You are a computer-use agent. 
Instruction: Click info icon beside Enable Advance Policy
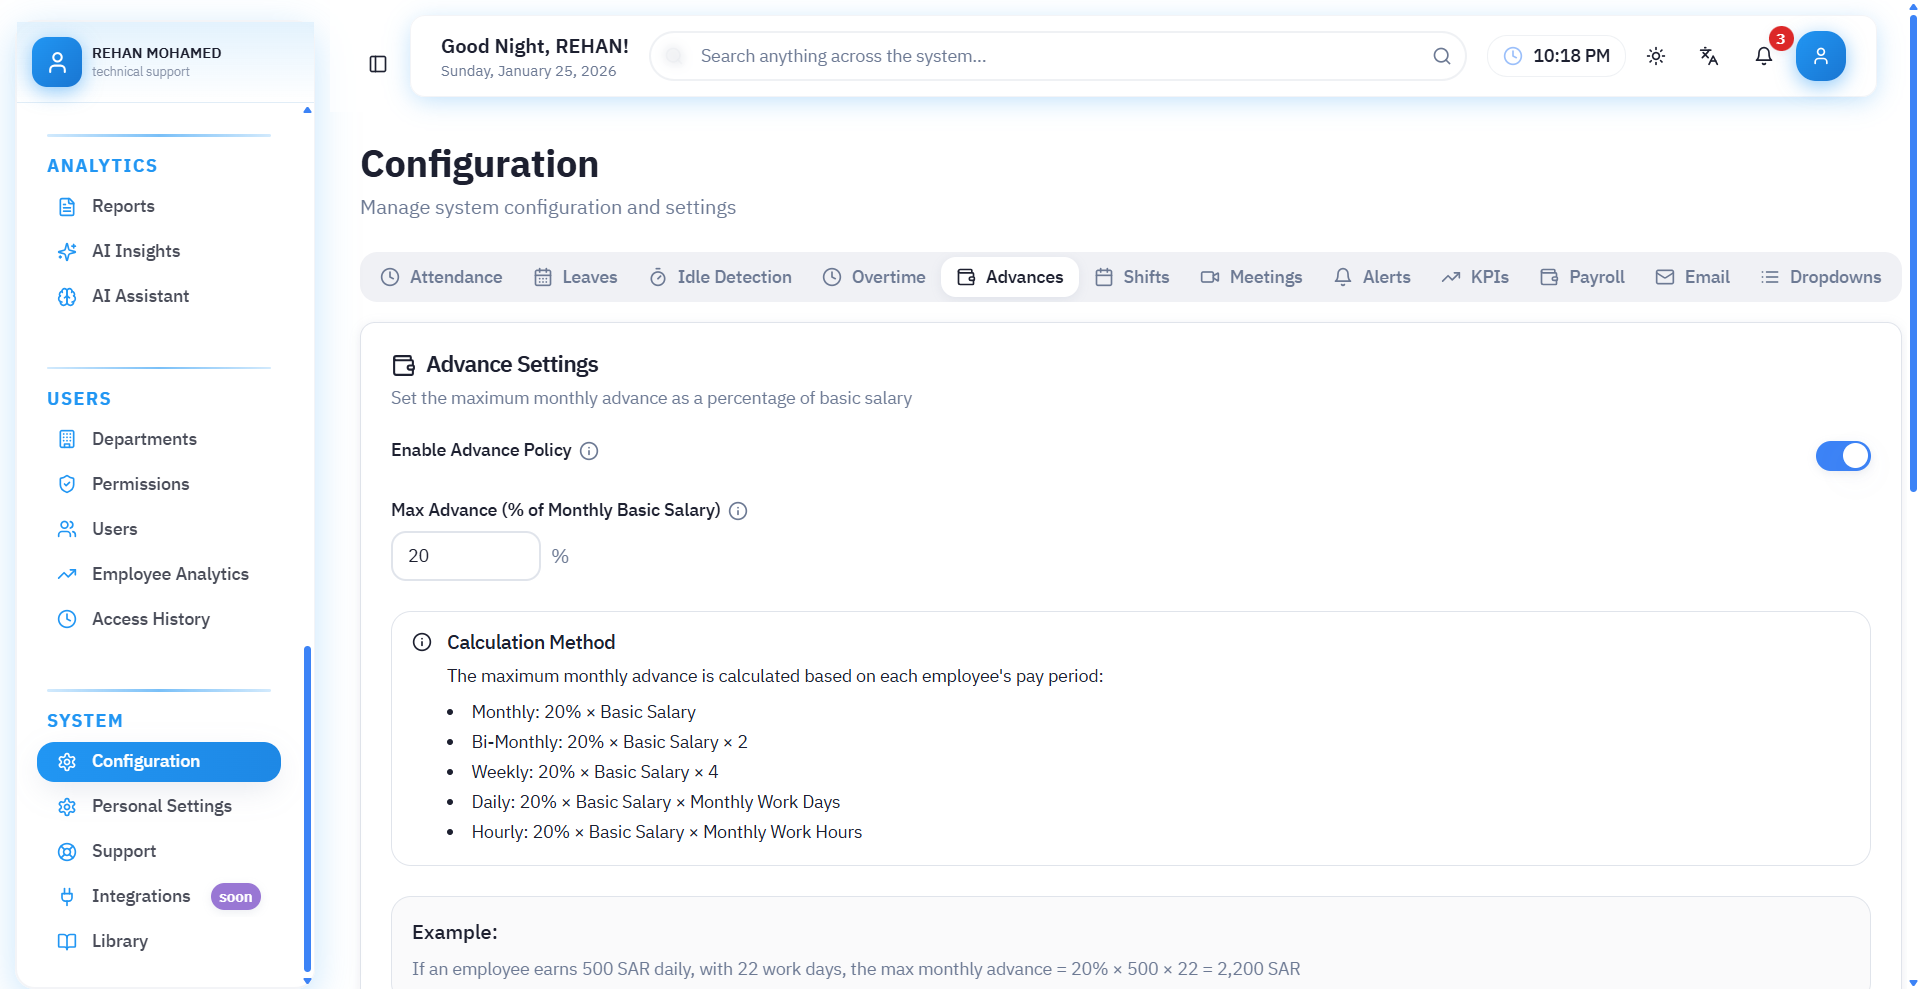(589, 451)
